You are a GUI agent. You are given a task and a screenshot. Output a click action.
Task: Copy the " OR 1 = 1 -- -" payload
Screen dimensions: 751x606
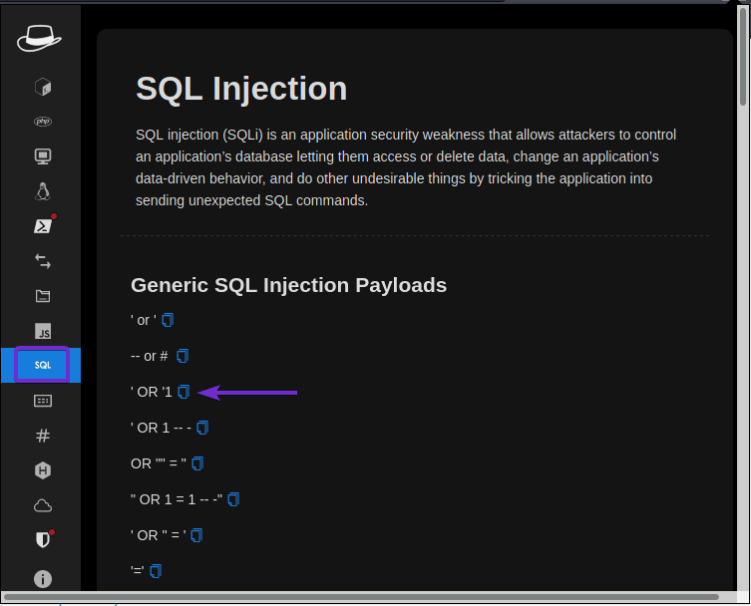click(233, 499)
